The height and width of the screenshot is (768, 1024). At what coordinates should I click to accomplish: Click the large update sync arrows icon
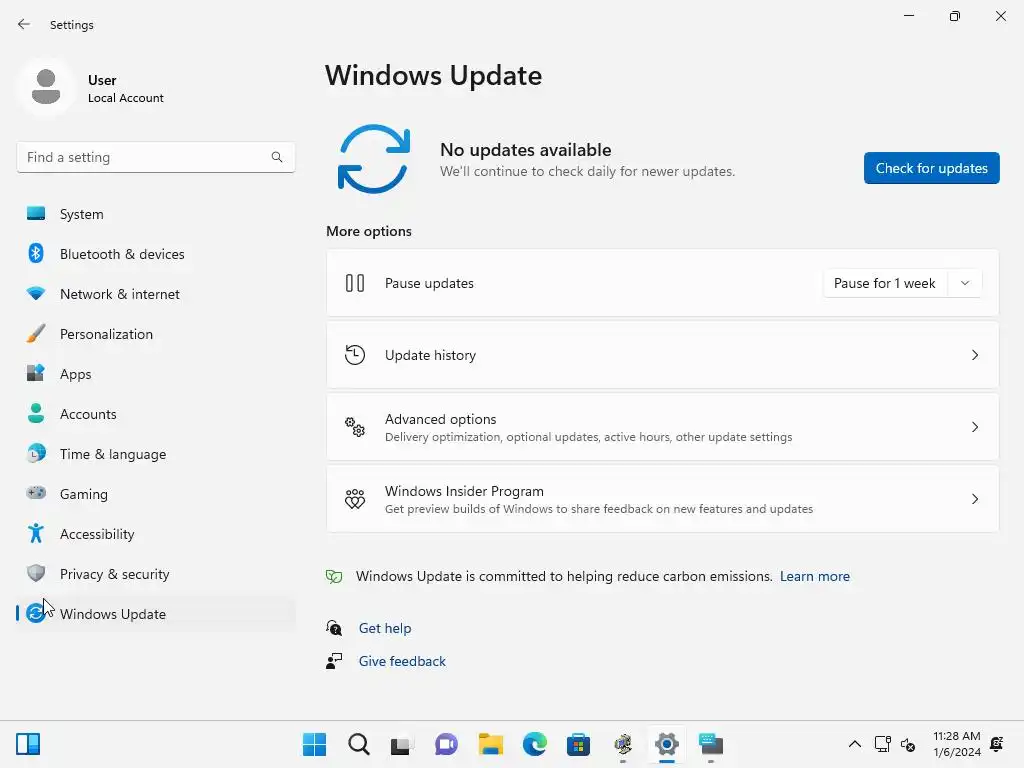[374, 159]
